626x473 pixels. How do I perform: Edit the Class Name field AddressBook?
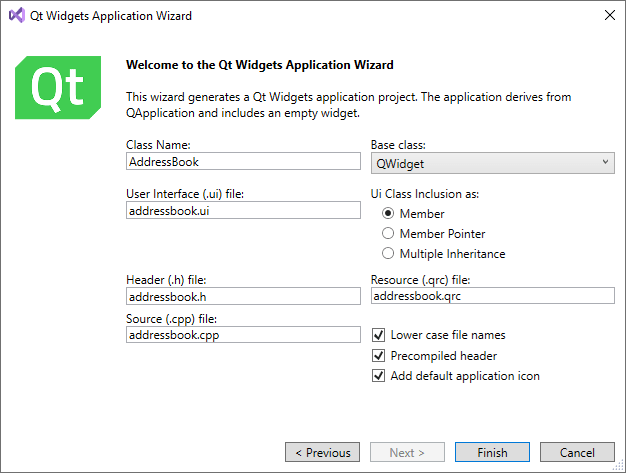click(x=243, y=161)
